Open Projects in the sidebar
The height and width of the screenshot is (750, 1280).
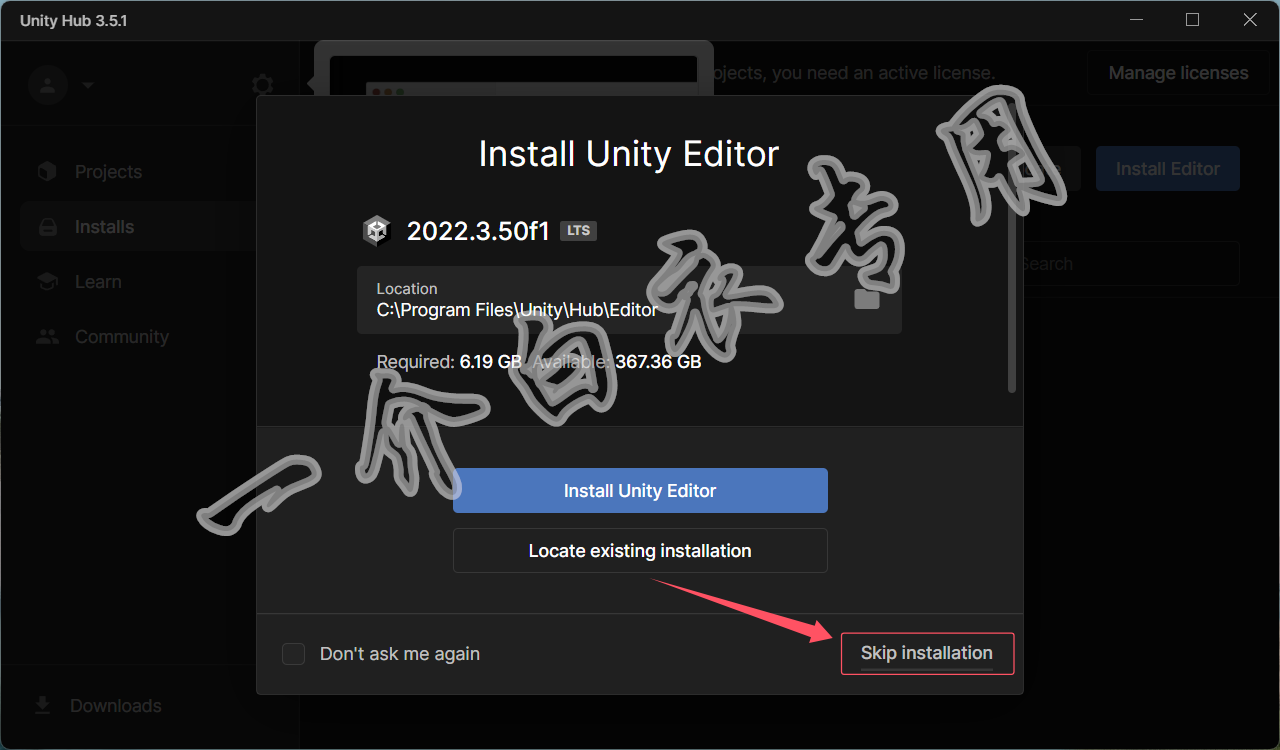(x=108, y=172)
